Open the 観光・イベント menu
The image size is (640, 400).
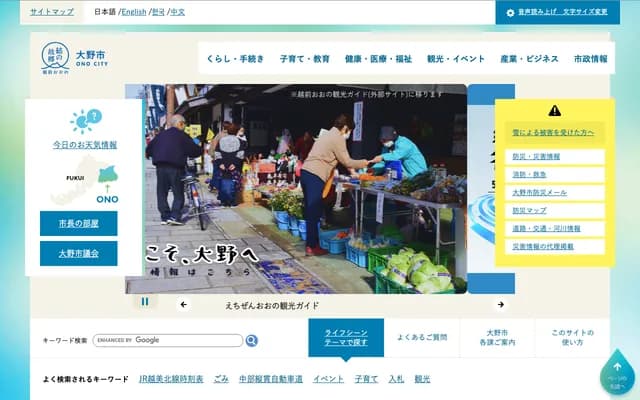(x=456, y=60)
